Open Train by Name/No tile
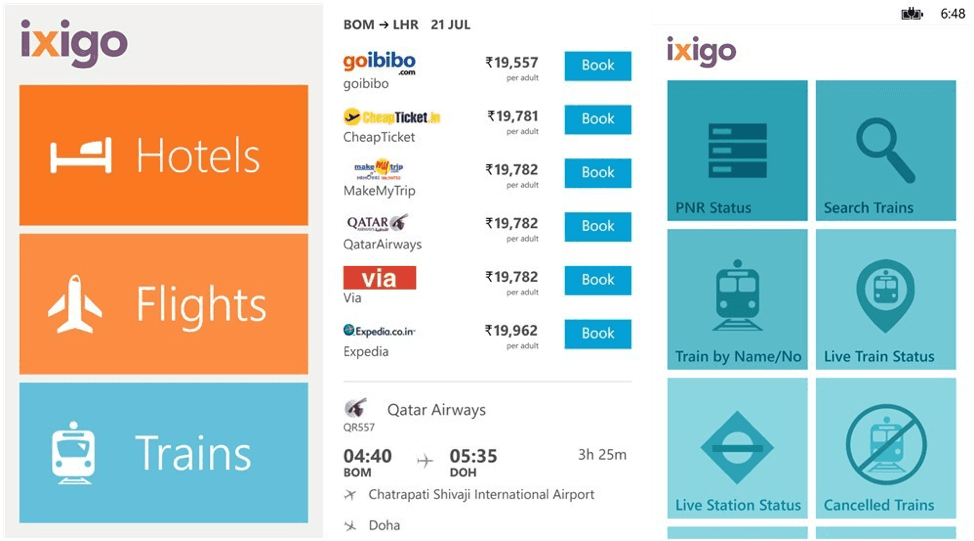Viewport: 974px width, 541px height. click(x=737, y=299)
